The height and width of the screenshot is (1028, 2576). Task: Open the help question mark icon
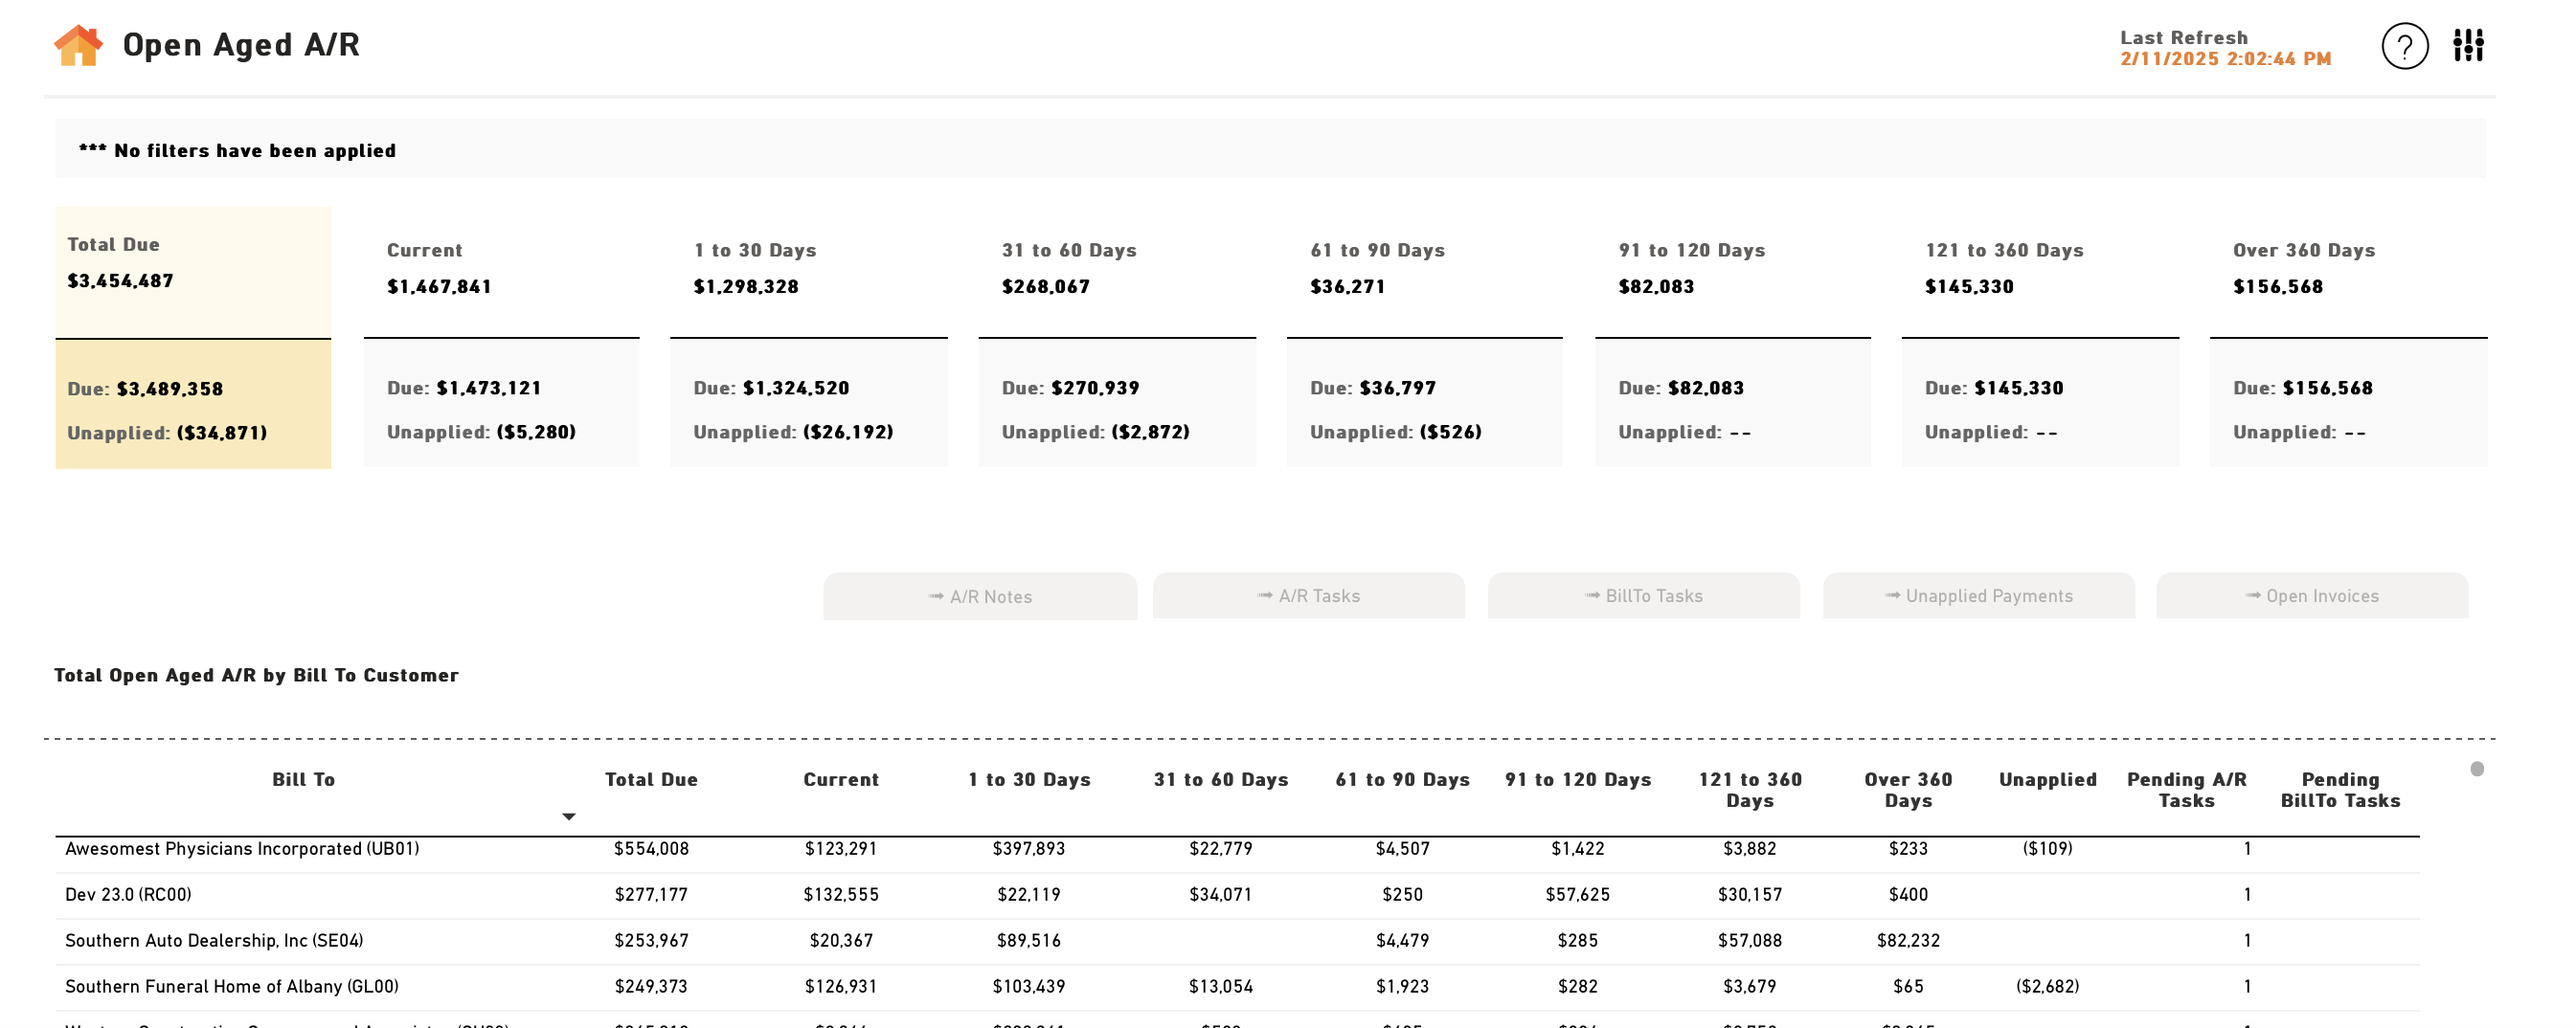pyautogui.click(x=2404, y=46)
